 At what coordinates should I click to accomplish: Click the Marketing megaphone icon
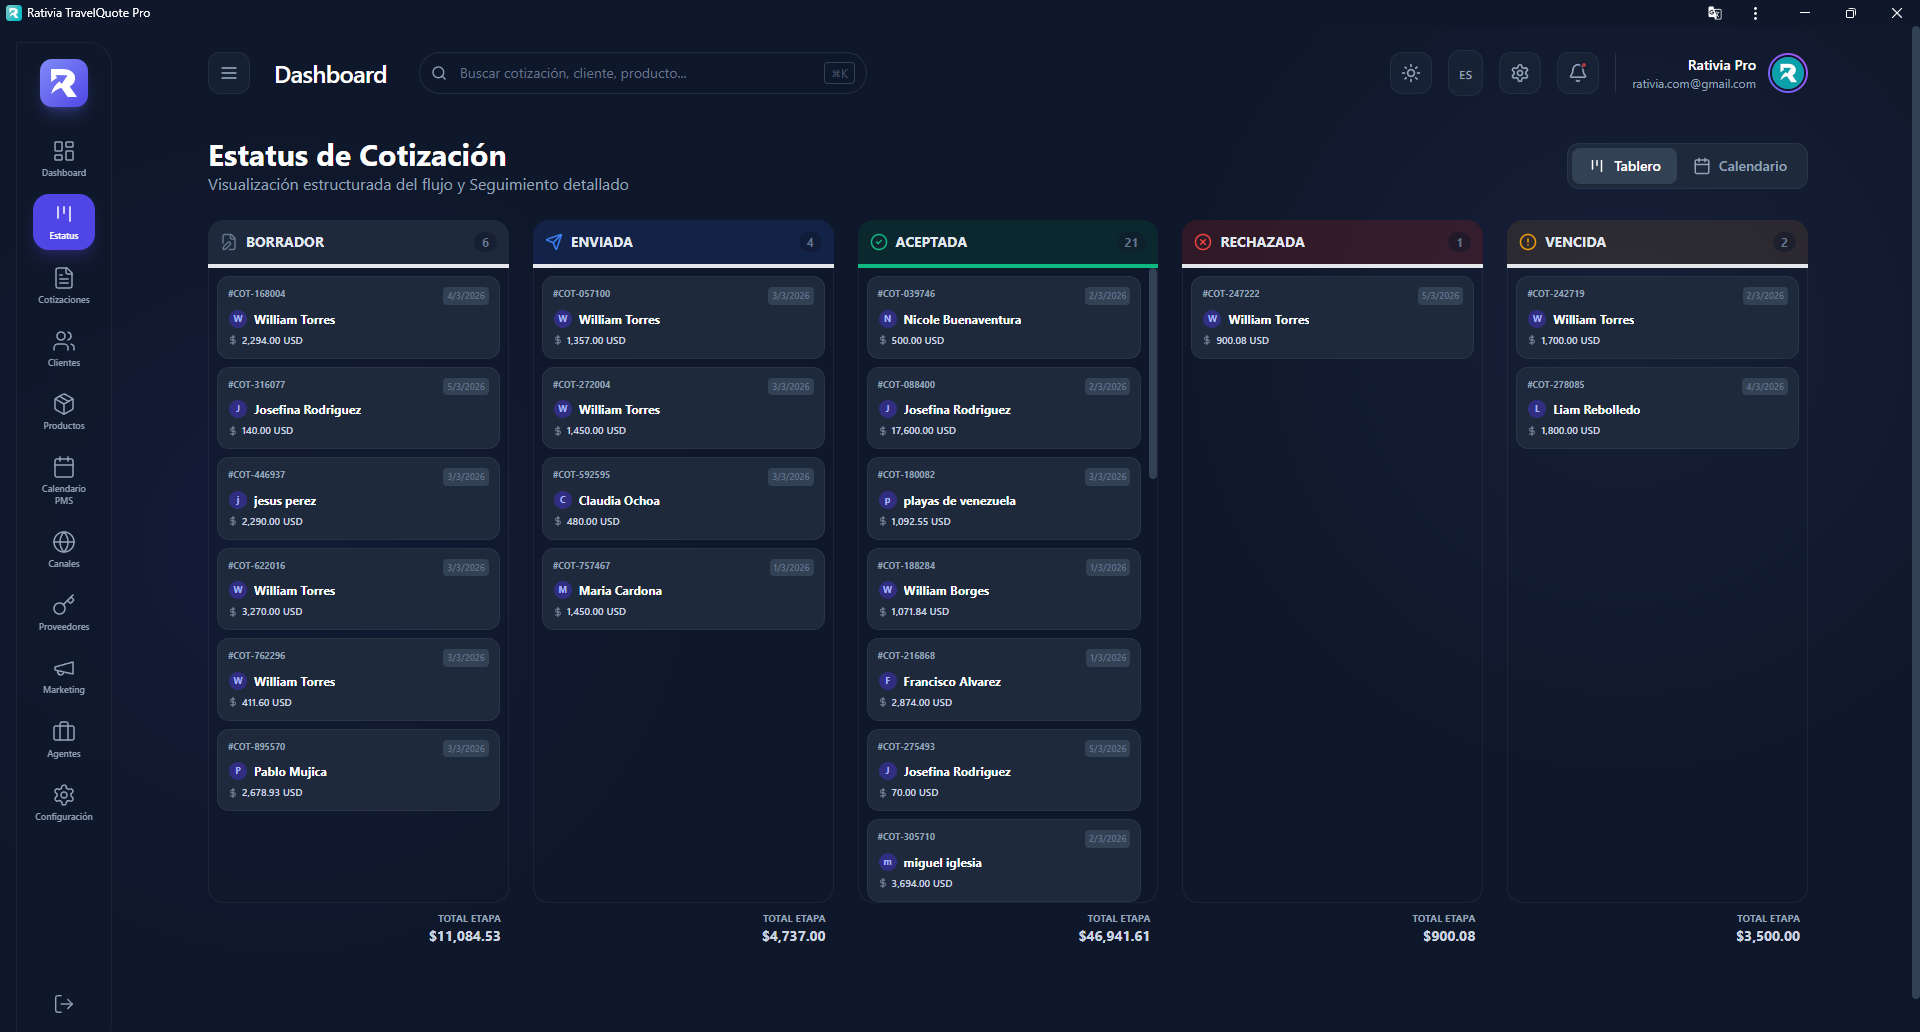[64, 675]
